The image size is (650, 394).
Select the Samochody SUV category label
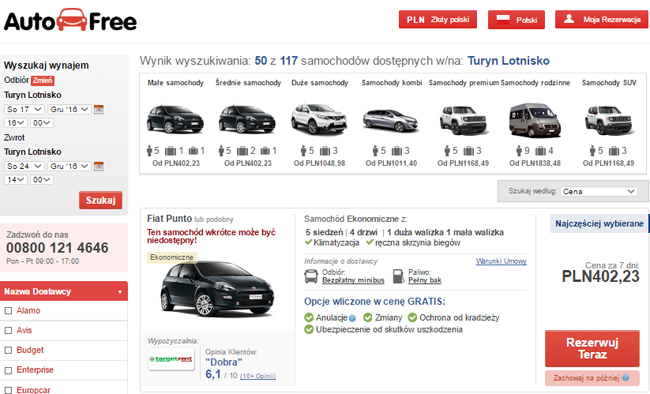click(609, 83)
